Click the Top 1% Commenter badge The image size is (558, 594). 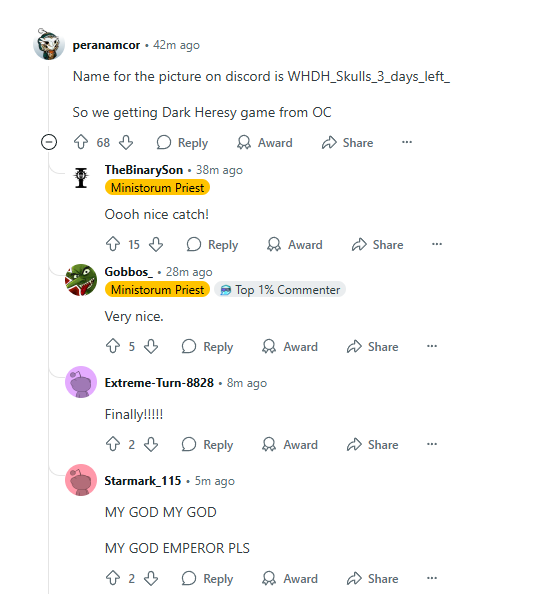(280, 290)
